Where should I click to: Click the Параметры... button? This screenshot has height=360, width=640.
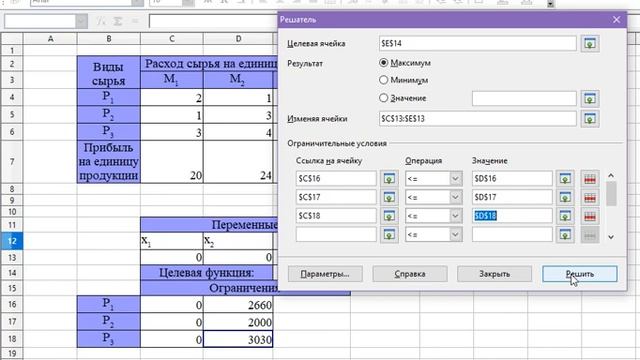(325, 274)
